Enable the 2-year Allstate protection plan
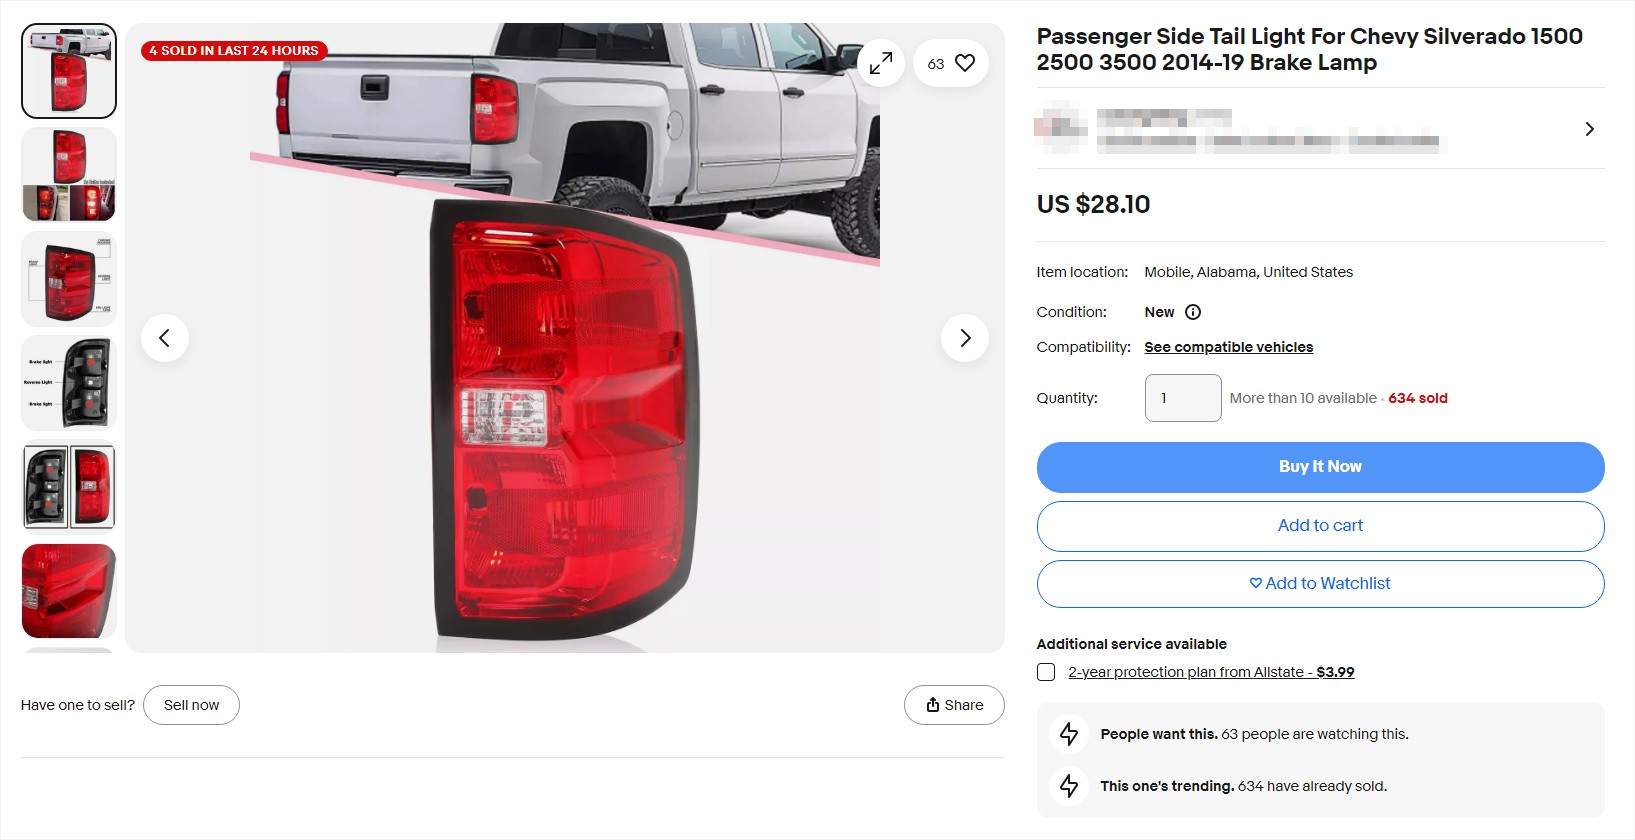1635x840 pixels. [x=1046, y=672]
